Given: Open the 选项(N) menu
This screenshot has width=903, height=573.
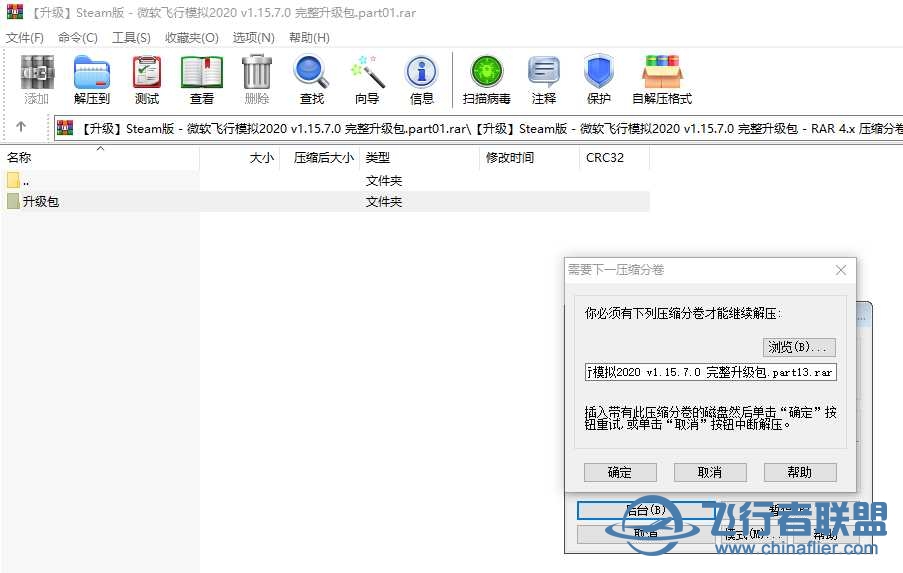Looking at the screenshot, I should (253, 37).
